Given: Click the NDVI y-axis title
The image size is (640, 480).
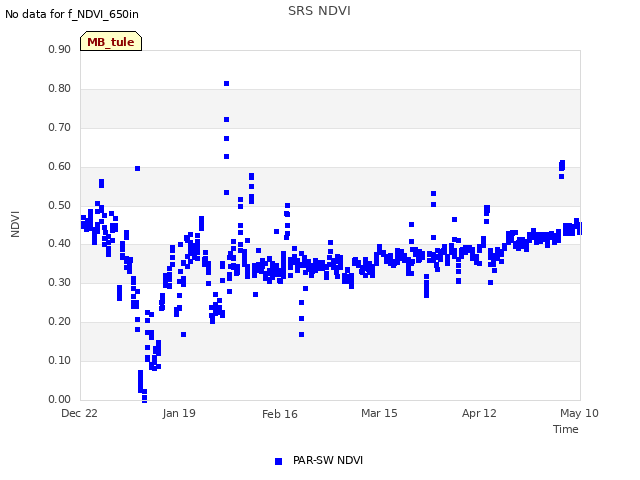Looking at the screenshot, I should pyautogui.click(x=15, y=224).
